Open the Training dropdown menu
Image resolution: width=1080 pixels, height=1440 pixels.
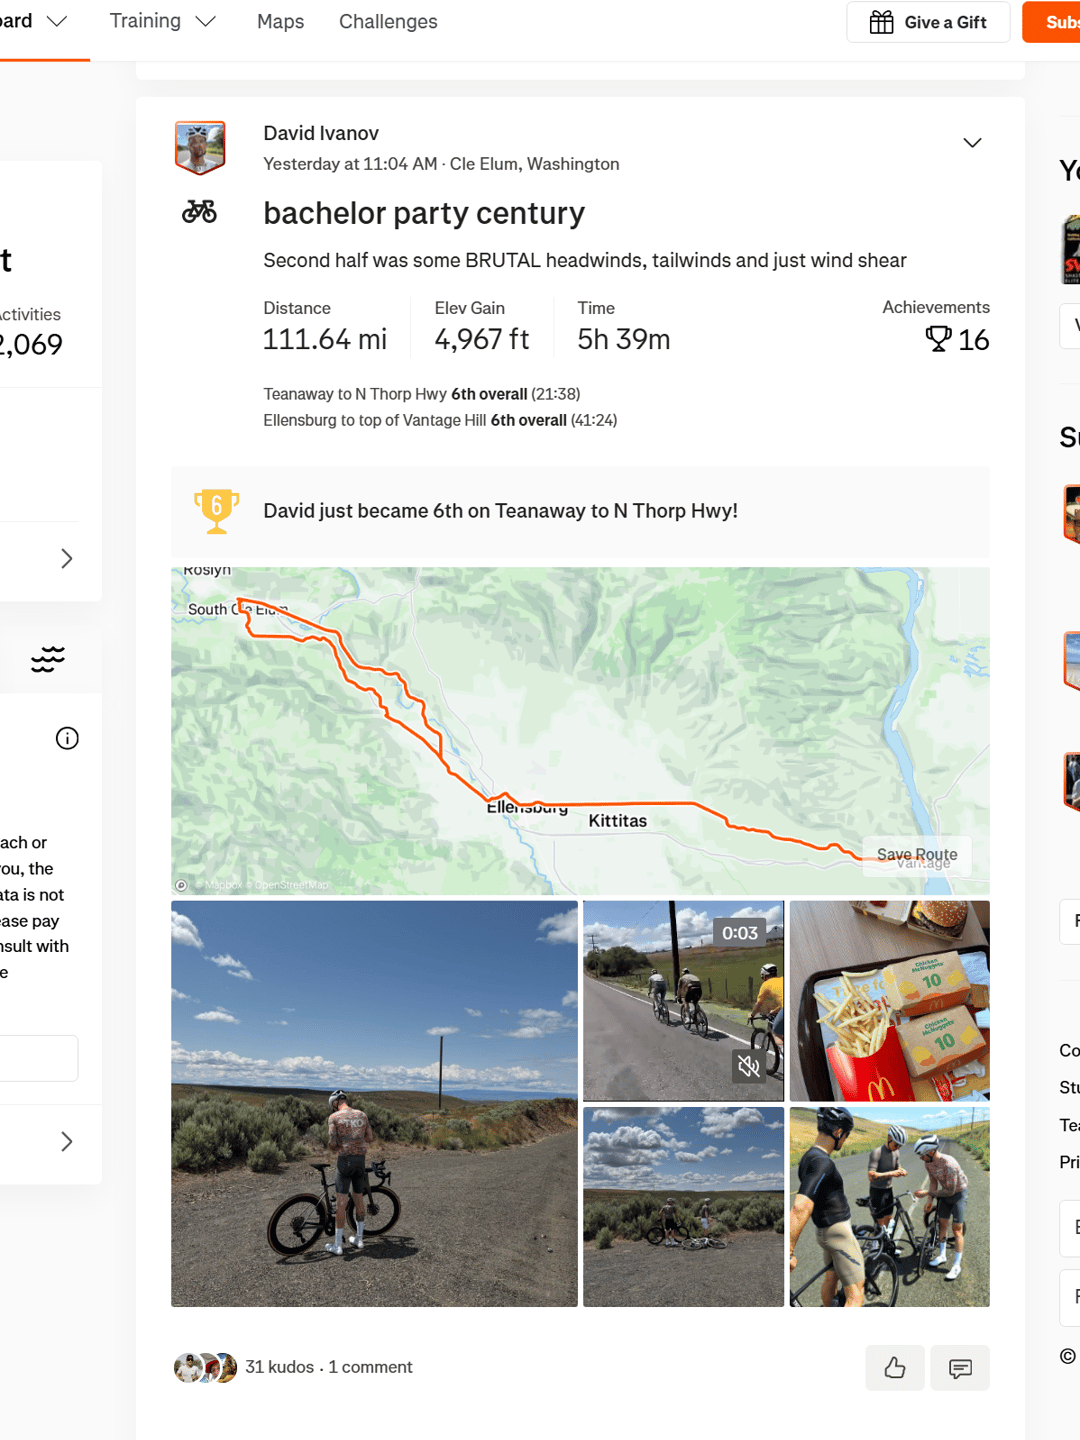[162, 21]
